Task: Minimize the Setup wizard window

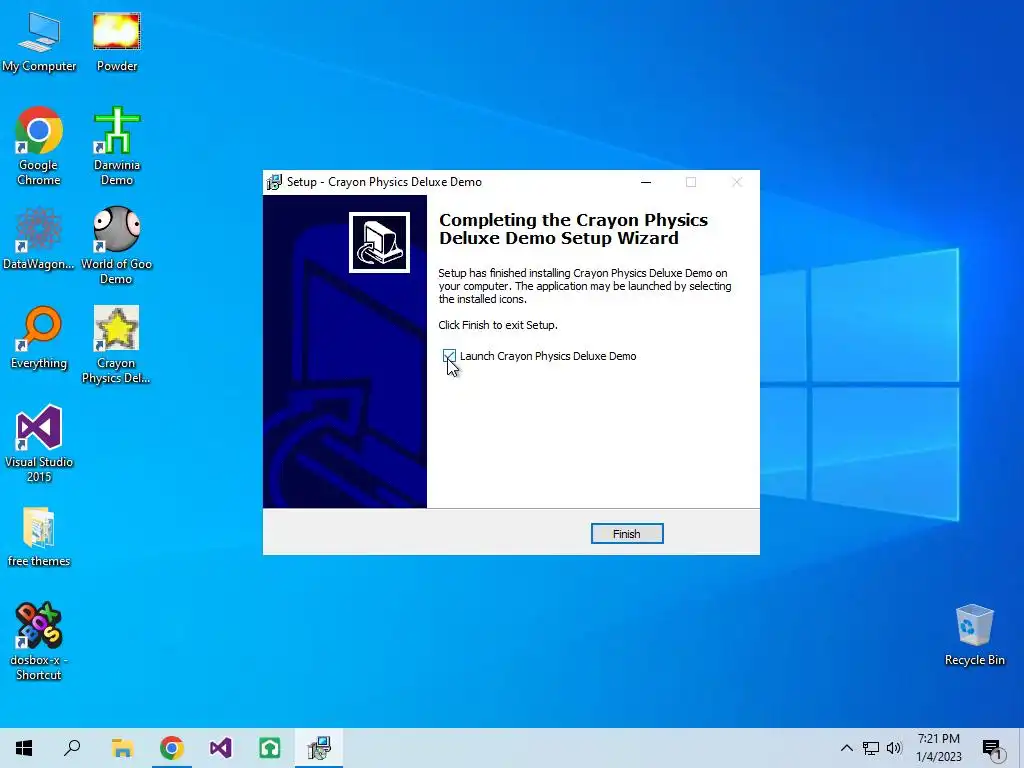Action: (646, 182)
